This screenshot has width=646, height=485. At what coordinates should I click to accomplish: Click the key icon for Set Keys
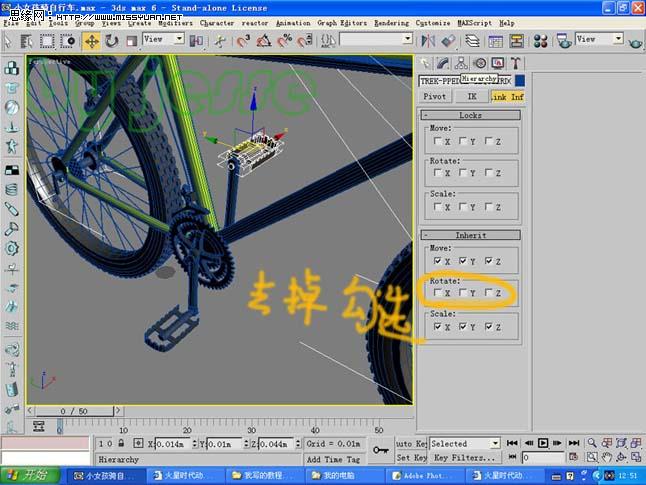(x=380, y=450)
